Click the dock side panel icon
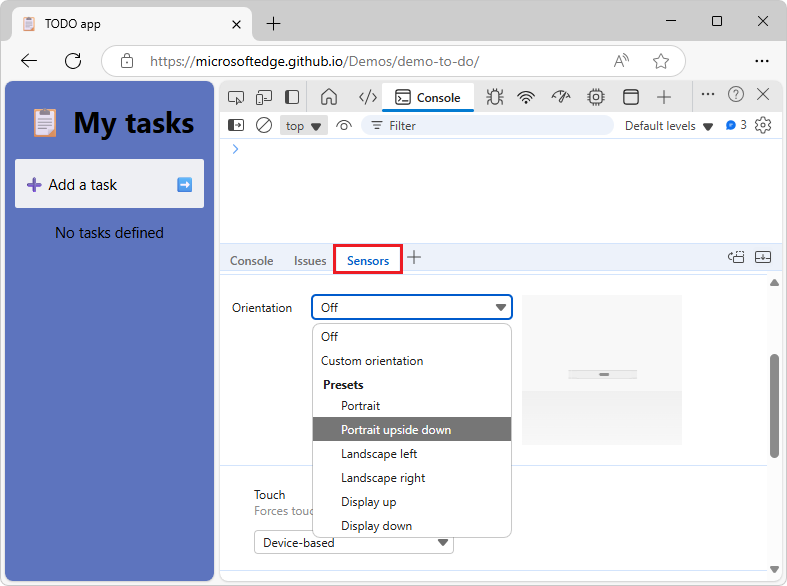This screenshot has height=586, width=787. (x=292, y=97)
